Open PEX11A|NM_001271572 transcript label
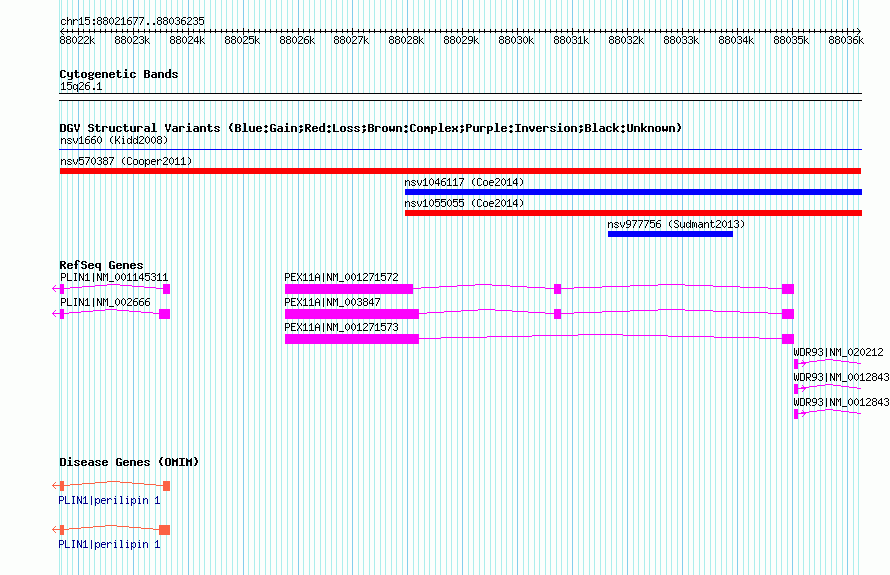Screen dimensions: 890x575 pyautogui.click(x=341, y=278)
